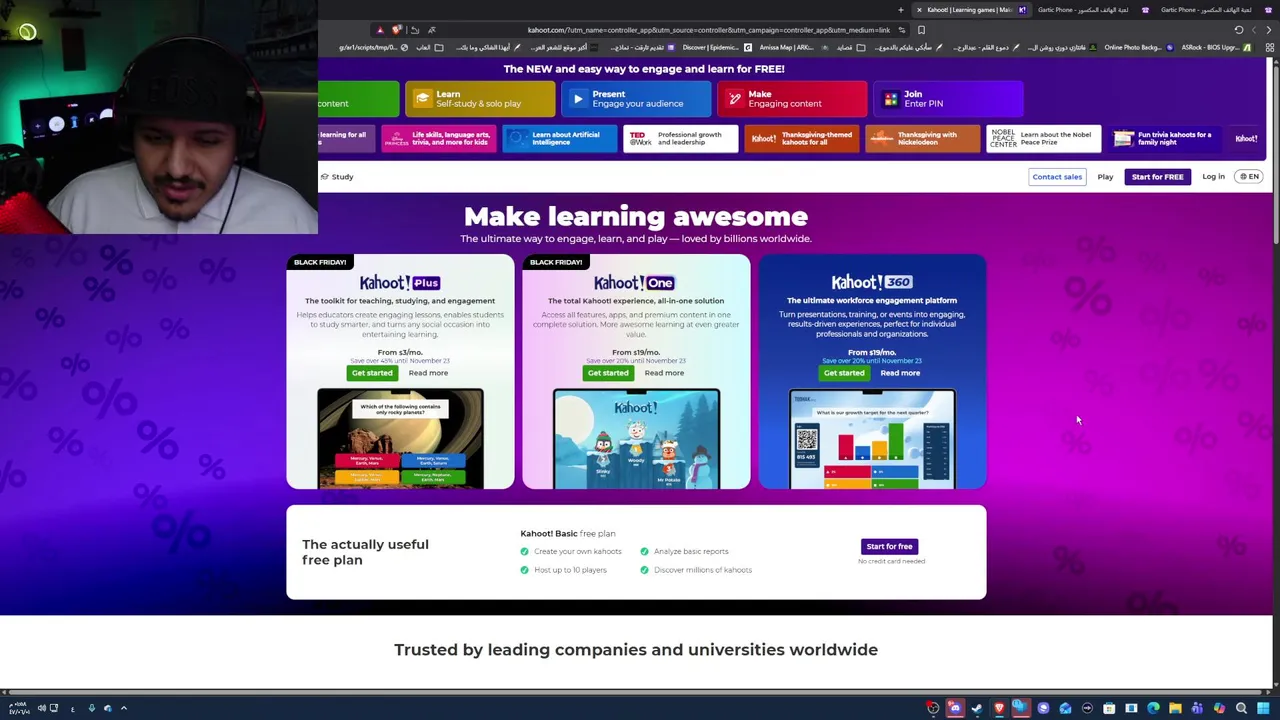The width and height of the screenshot is (1280, 720).
Task: Click Contact sales button
Action: tap(1057, 177)
